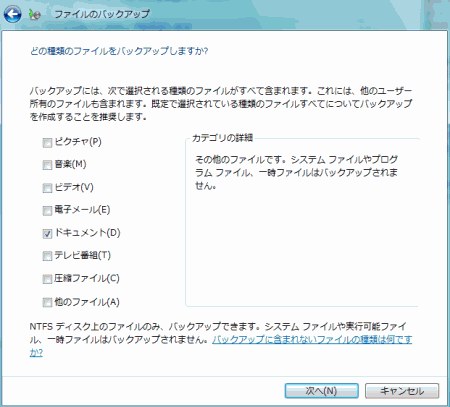Check the 圧縮ファイル(C) checkbox
This screenshot has height=407, width=450.
coord(47,279)
